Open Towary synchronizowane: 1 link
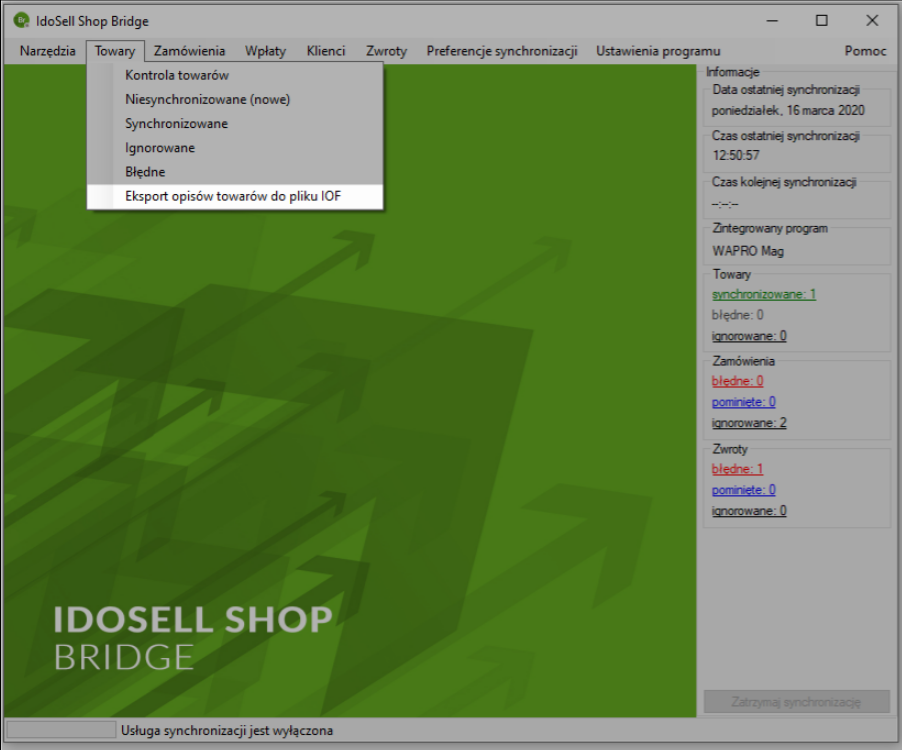Screen dimensions: 902x750 763,294
